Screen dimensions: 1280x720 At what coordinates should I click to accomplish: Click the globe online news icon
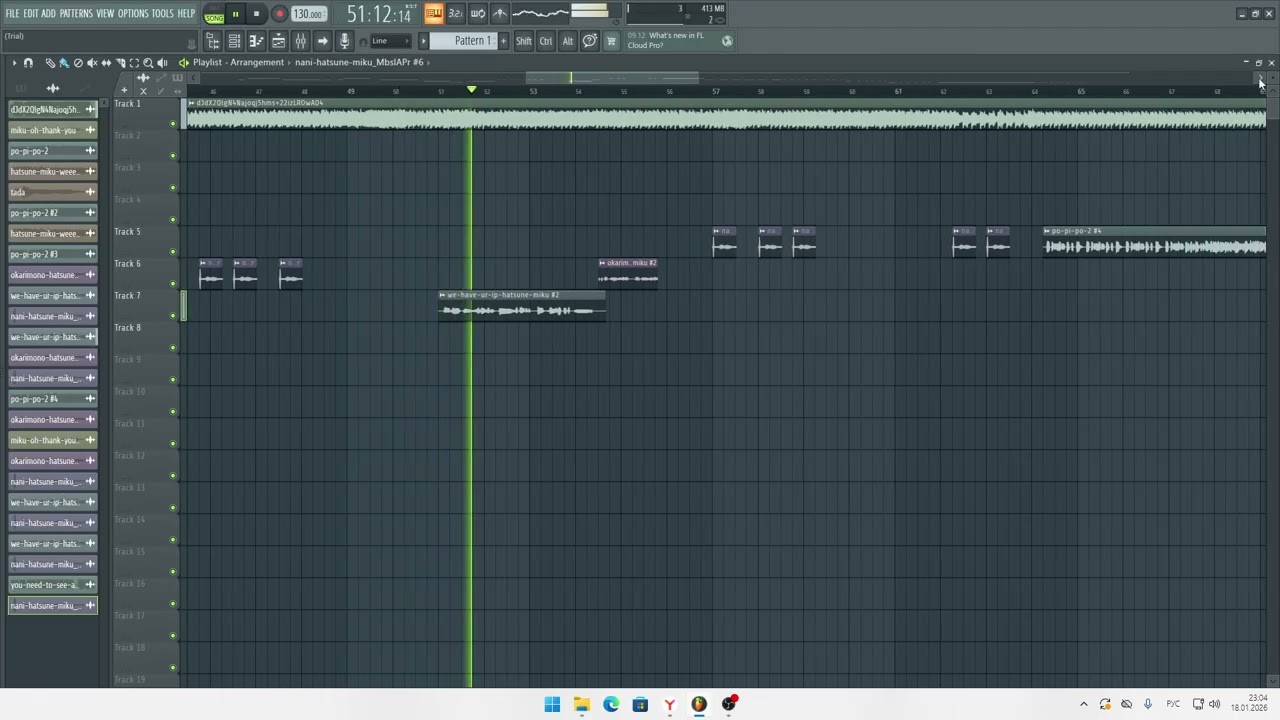[x=727, y=41]
